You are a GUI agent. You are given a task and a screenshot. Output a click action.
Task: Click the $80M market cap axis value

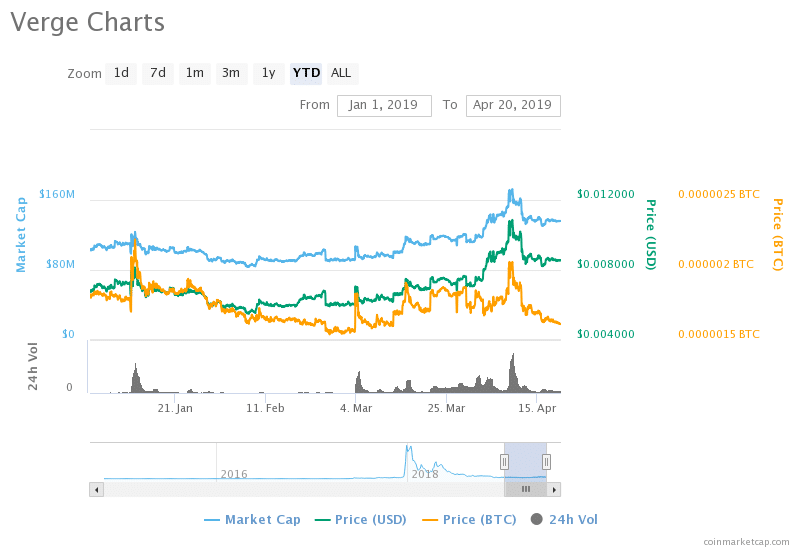[x=60, y=264]
